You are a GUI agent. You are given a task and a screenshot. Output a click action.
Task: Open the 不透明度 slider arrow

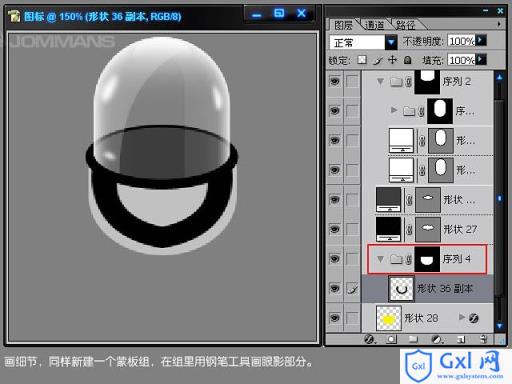481,41
